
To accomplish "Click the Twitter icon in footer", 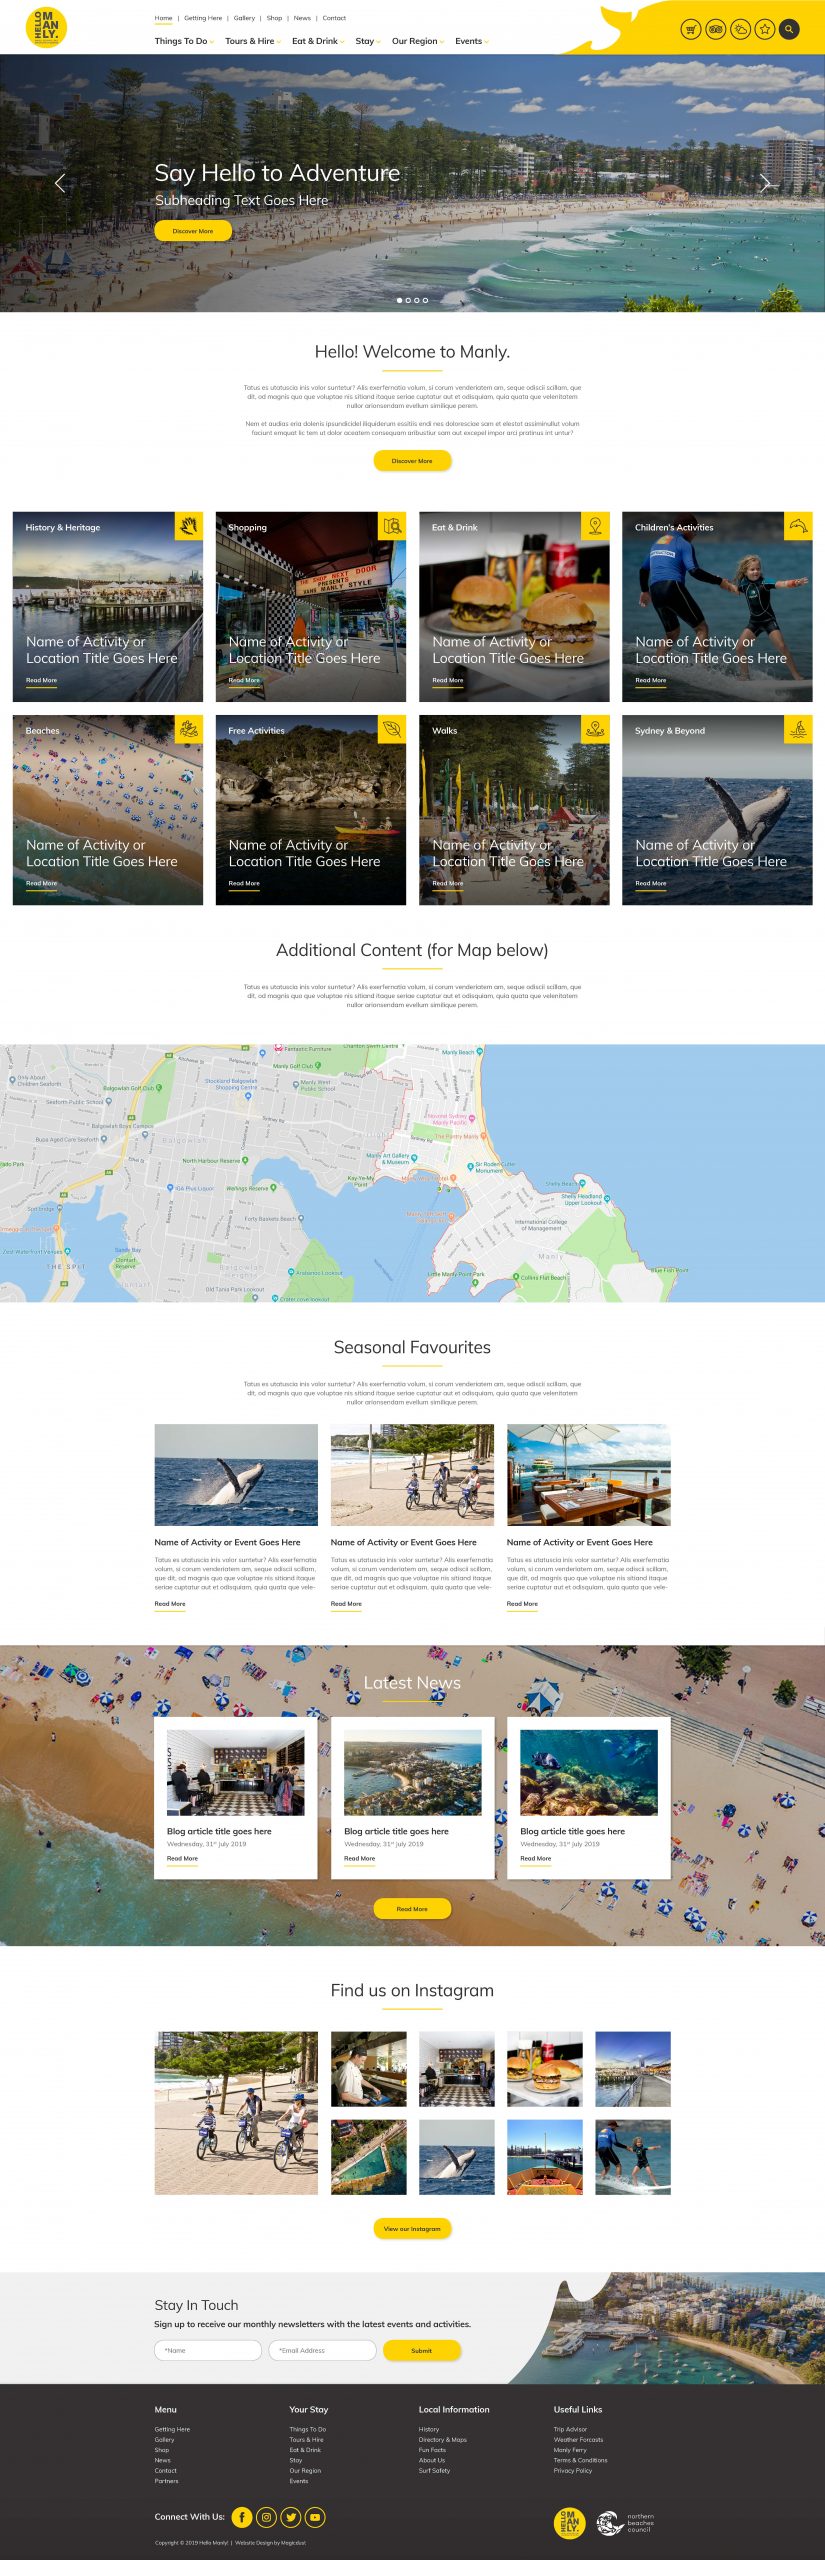I will pyautogui.click(x=291, y=2517).
